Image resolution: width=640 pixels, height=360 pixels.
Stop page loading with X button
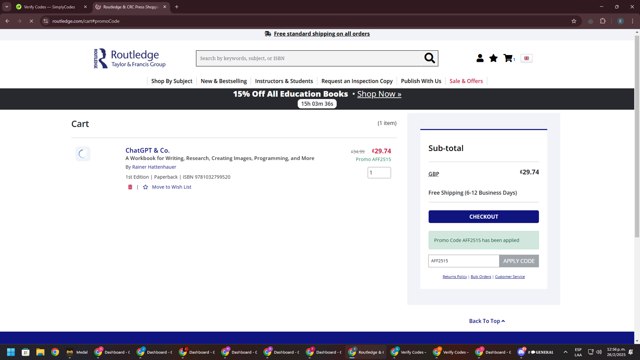31,21
